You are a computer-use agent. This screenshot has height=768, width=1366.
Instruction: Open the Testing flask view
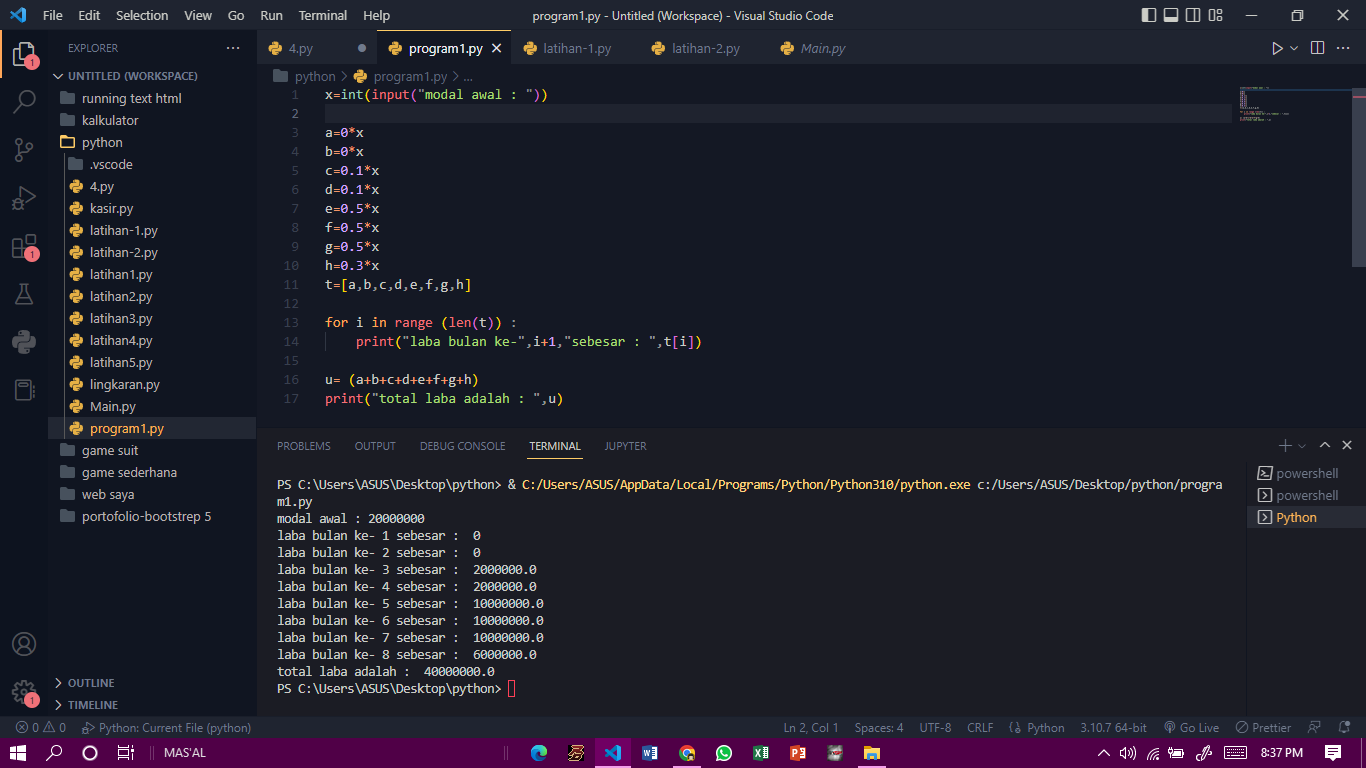click(24, 294)
